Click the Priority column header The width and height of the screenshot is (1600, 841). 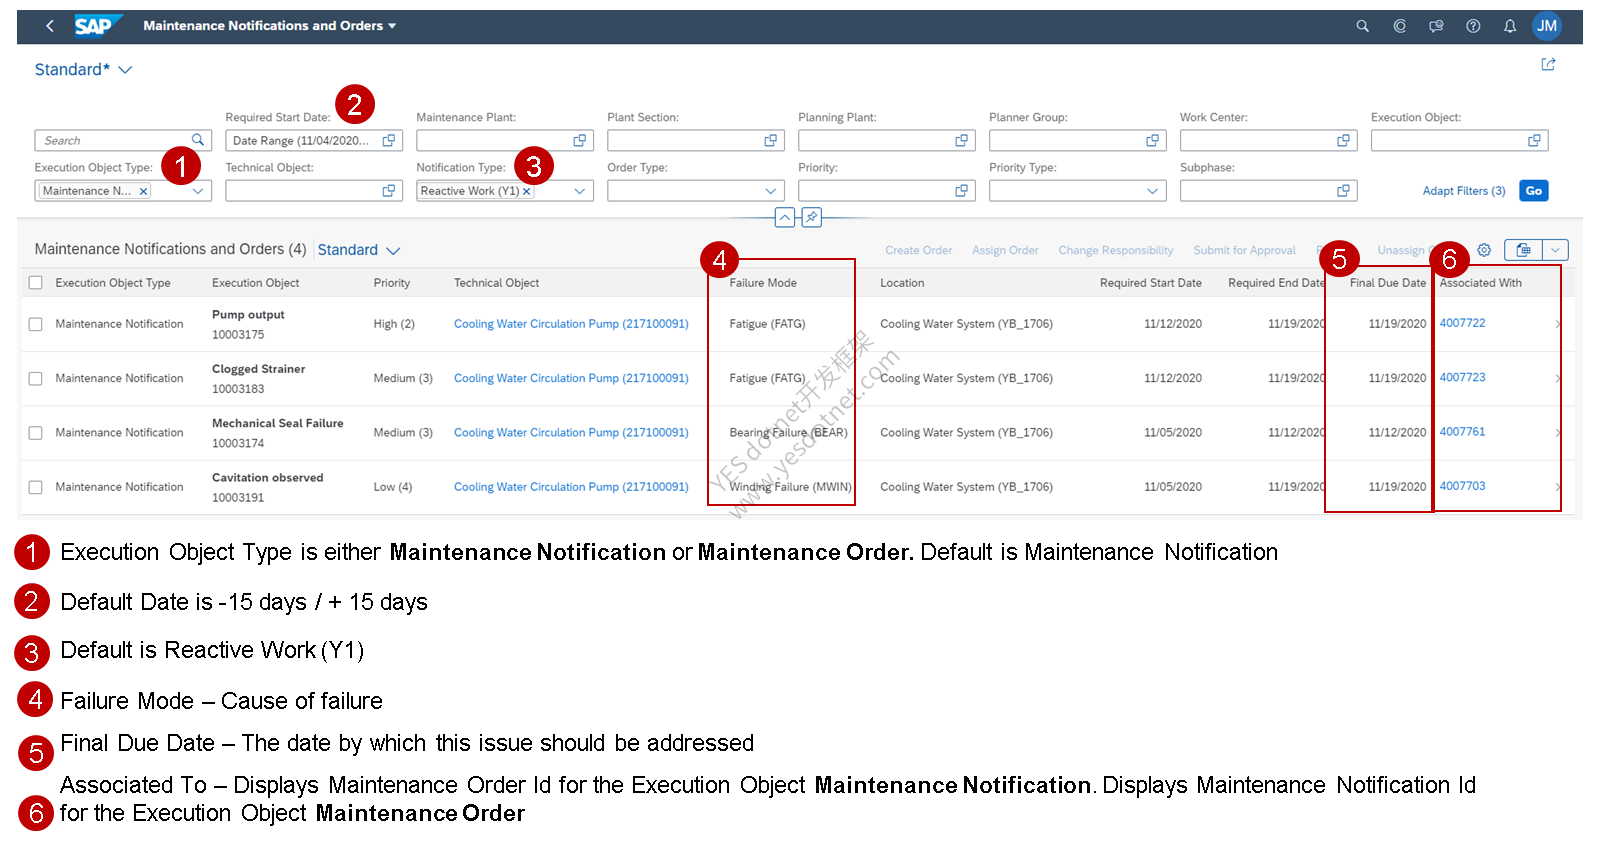click(x=392, y=283)
